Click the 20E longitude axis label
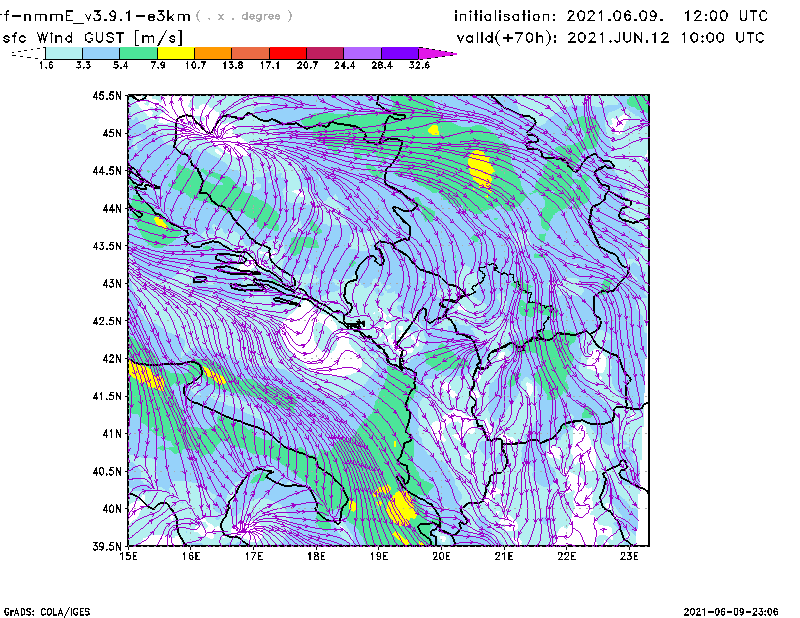The image size is (800, 618). point(441,556)
